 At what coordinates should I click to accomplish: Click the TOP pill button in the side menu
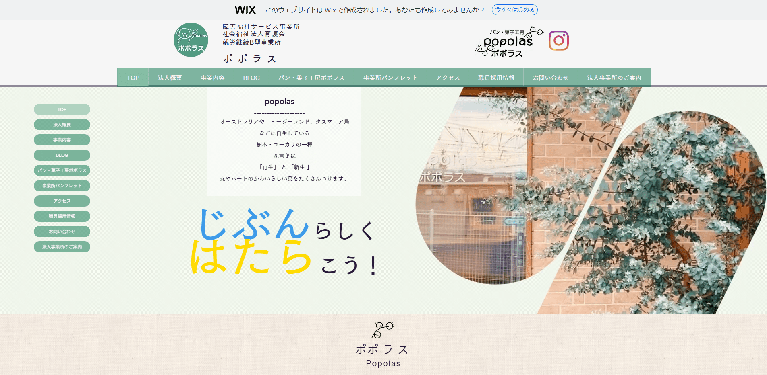pyautogui.click(x=62, y=110)
